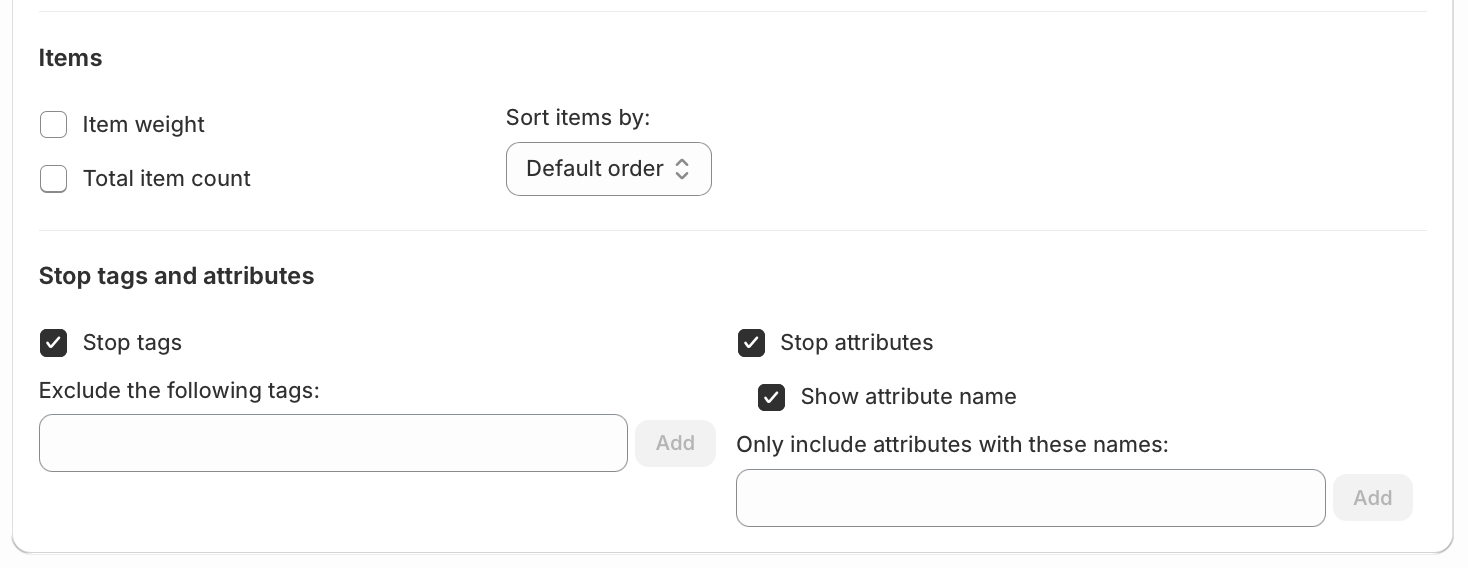Viewport: 1468px width, 568px height.
Task: Turn off Show attribute name checkbox
Action: tap(771, 397)
